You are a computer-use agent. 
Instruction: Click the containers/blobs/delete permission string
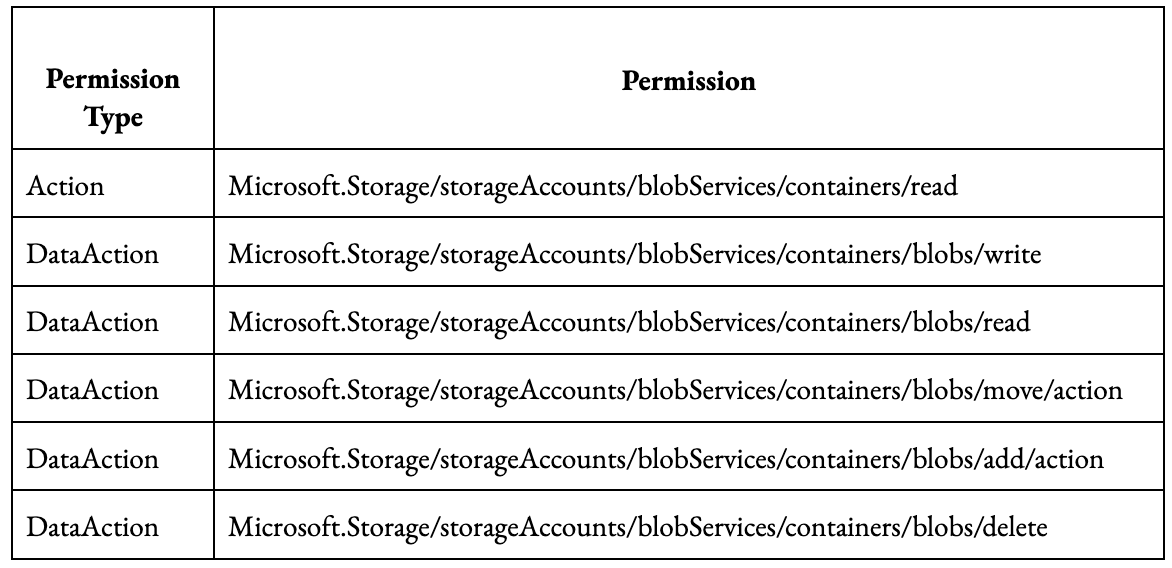(x=639, y=527)
